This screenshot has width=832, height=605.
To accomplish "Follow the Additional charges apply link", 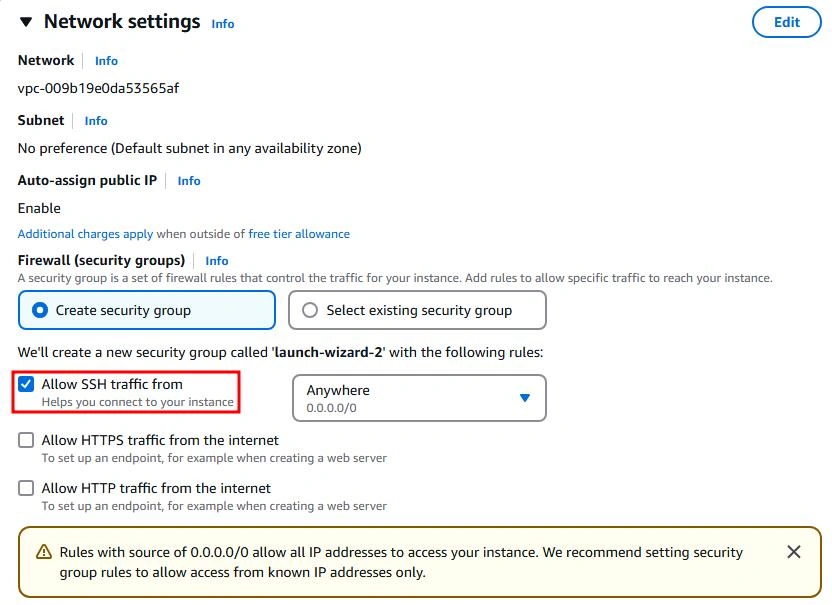I will pyautogui.click(x=85, y=234).
